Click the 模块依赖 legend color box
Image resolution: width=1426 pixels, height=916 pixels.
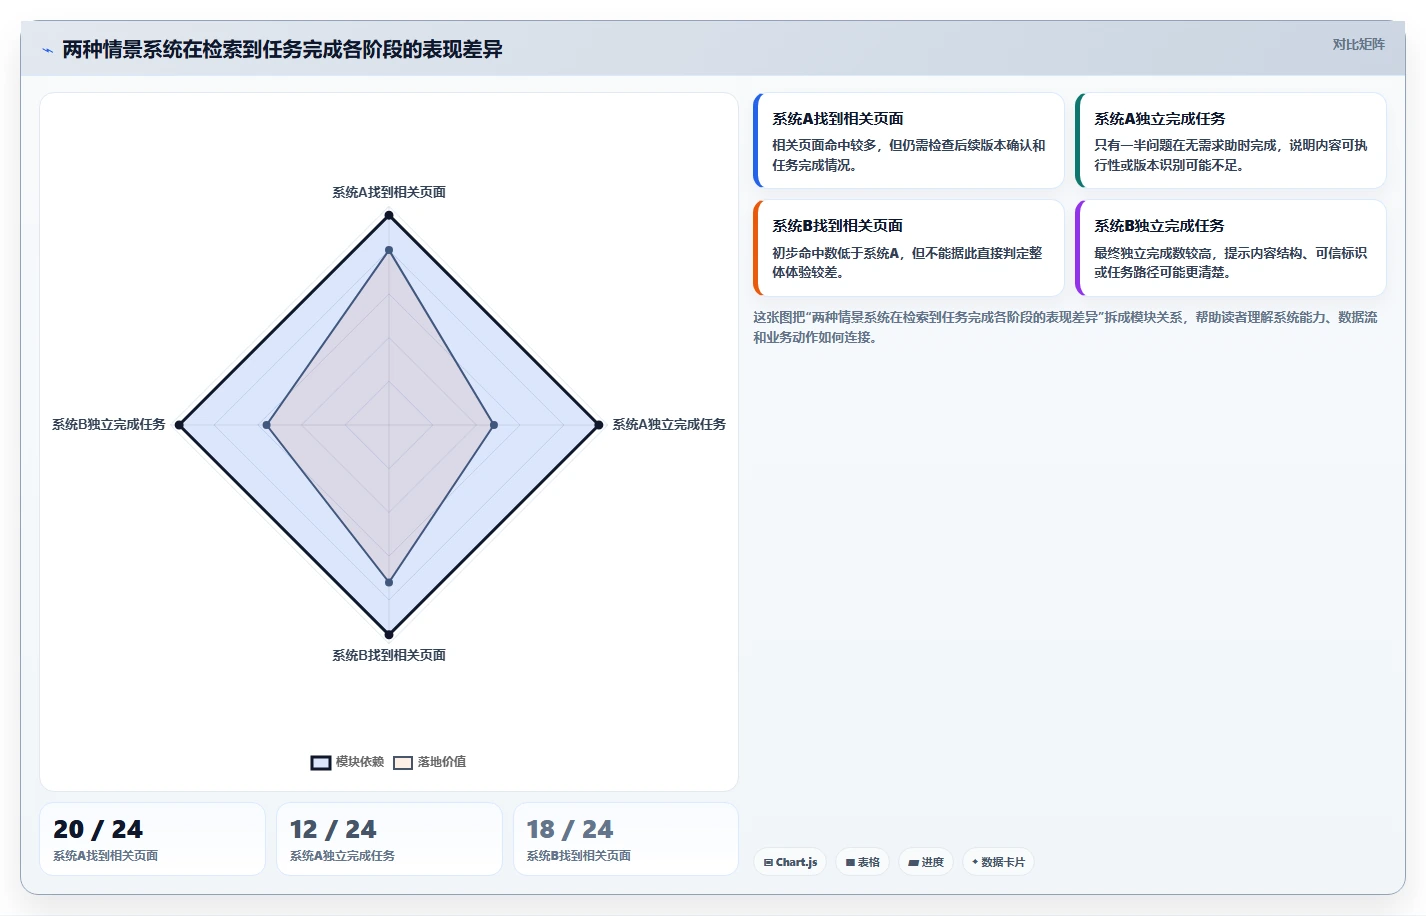pos(321,763)
